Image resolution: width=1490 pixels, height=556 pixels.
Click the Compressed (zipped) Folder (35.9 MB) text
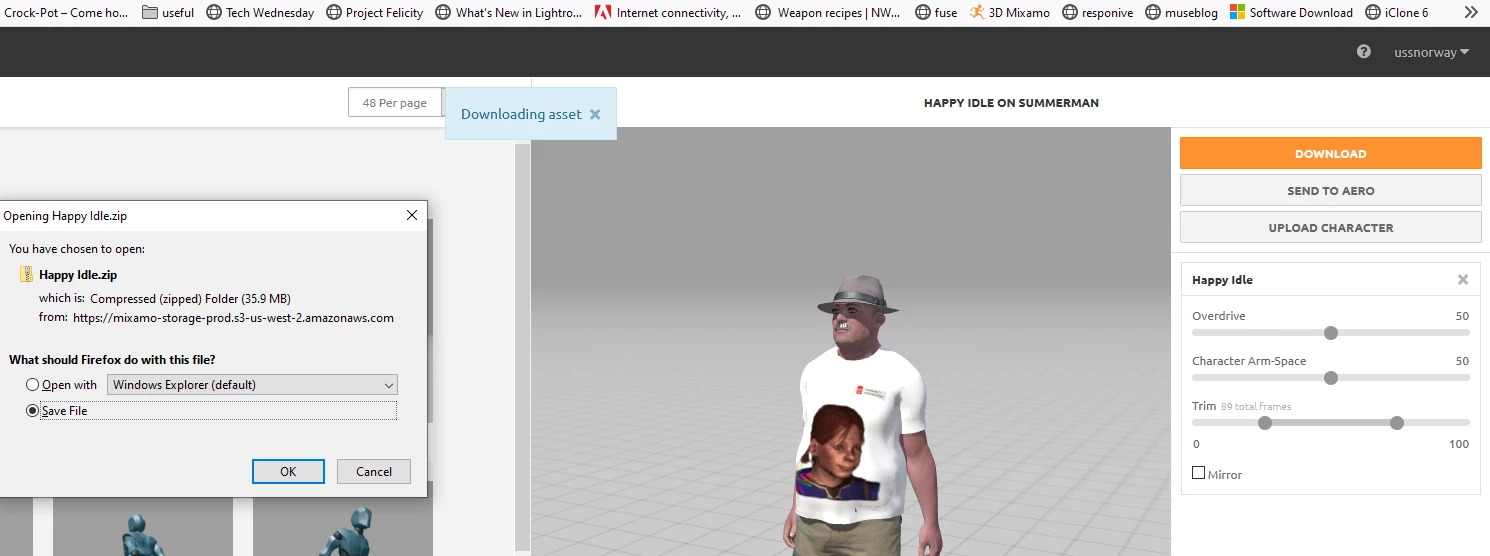190,298
